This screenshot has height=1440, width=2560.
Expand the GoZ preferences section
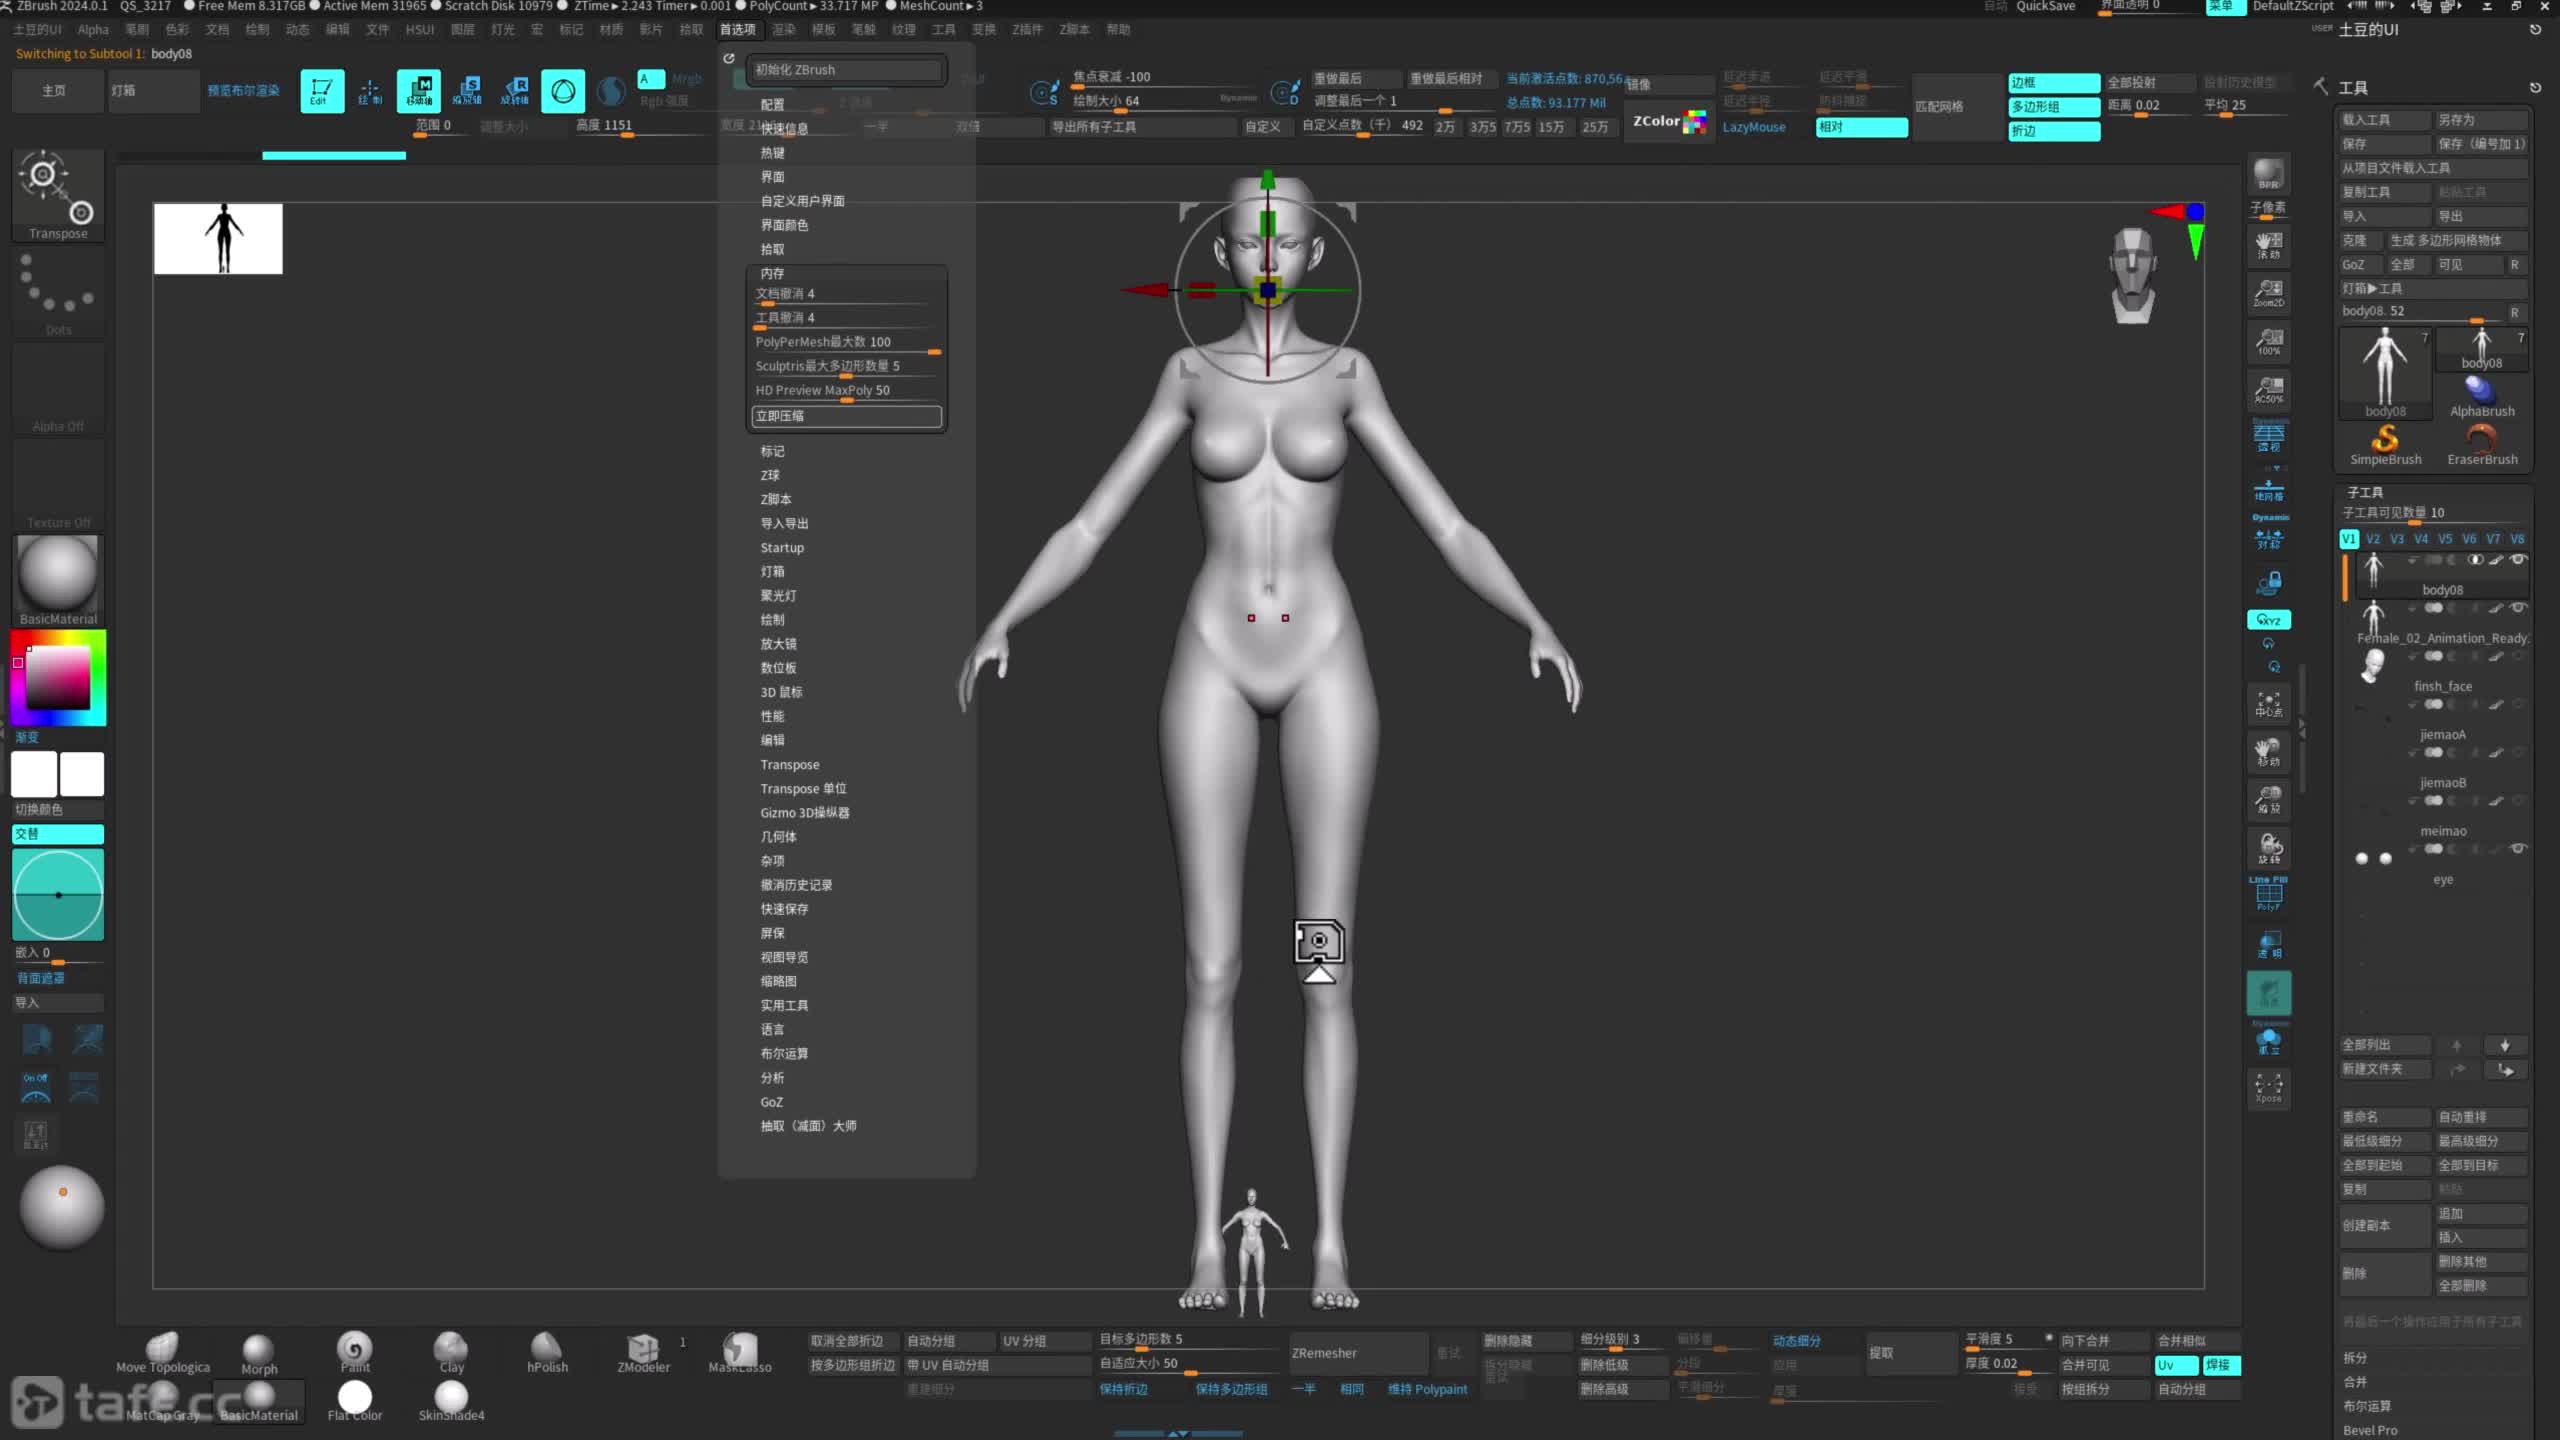point(772,1102)
